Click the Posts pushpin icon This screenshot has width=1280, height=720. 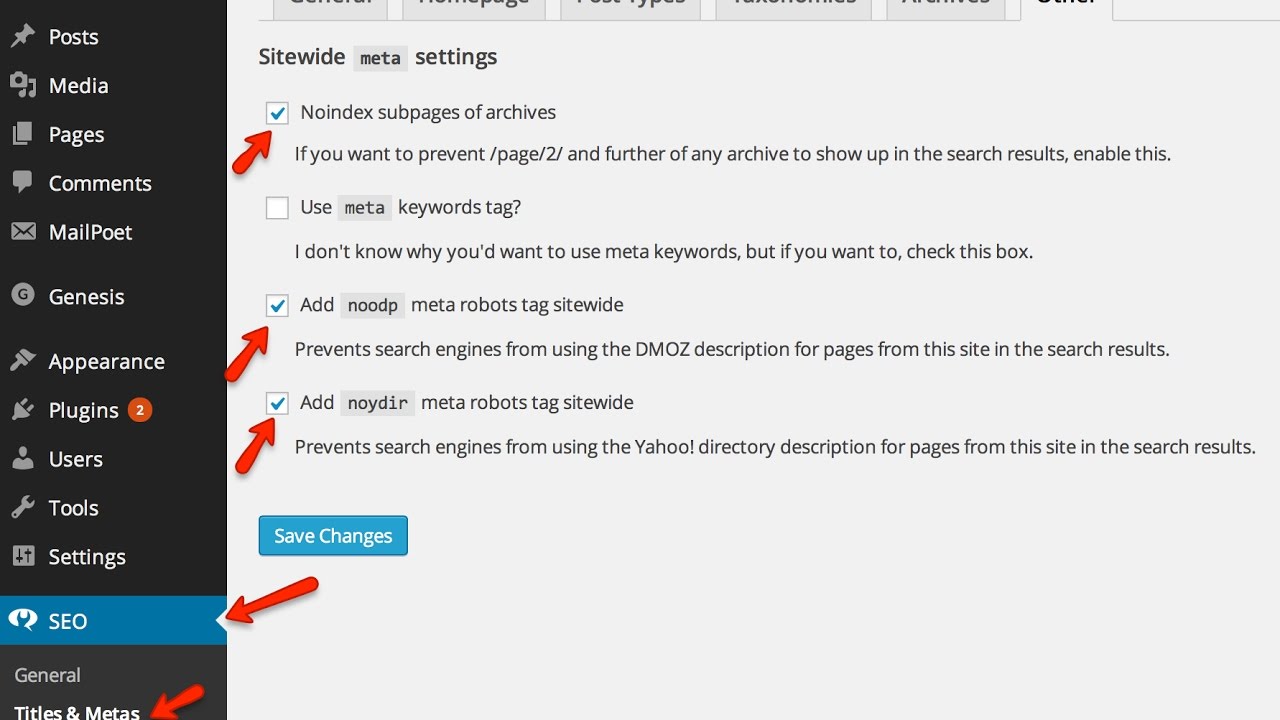(x=22, y=37)
